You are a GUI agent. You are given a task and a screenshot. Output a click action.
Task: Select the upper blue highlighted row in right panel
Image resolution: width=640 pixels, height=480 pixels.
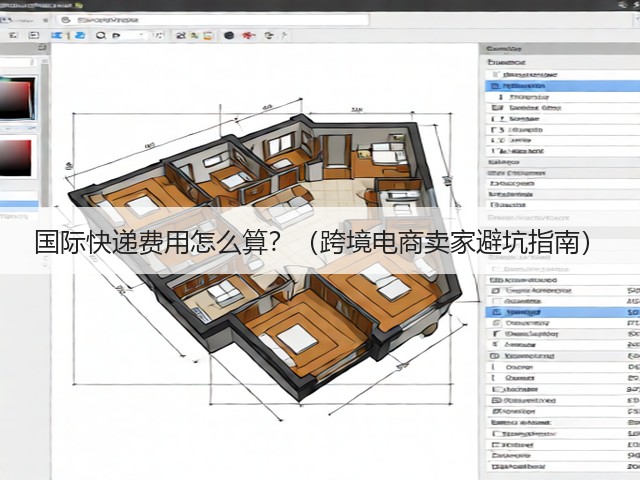[x=562, y=86]
